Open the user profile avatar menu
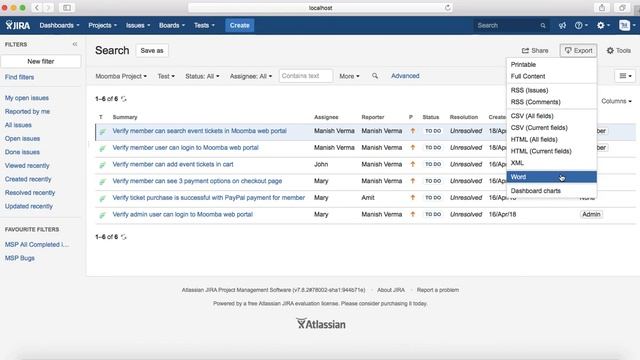The image size is (640, 360). (627, 25)
